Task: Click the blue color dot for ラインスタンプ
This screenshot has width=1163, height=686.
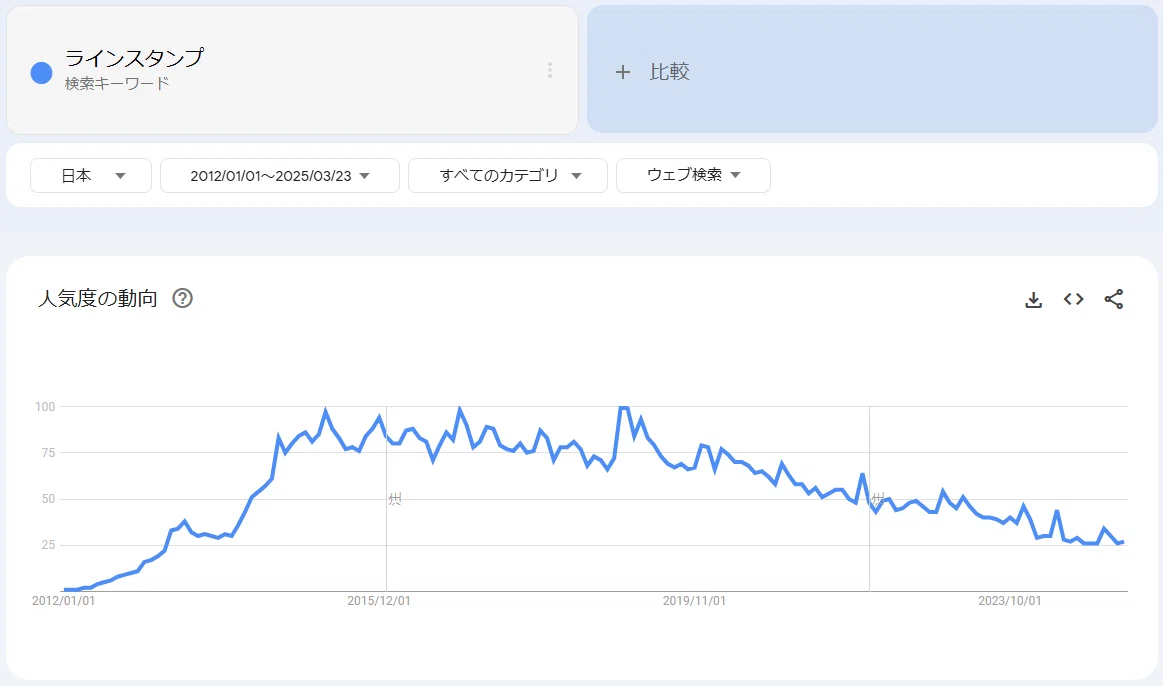Action: (x=42, y=73)
